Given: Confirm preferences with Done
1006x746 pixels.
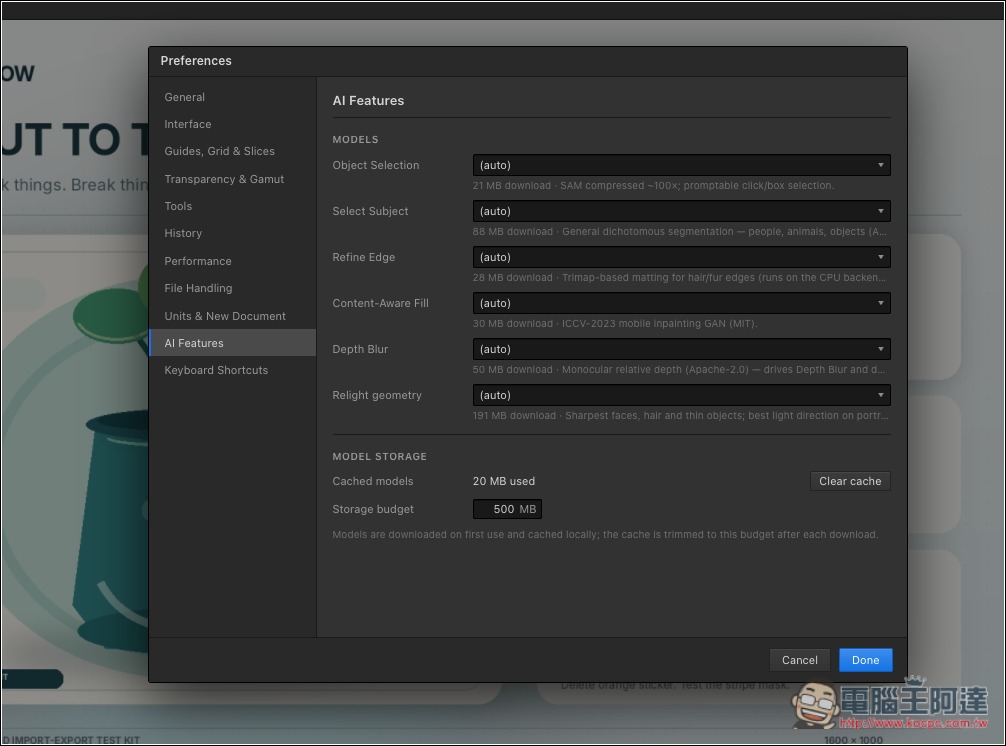Looking at the screenshot, I should 865,660.
